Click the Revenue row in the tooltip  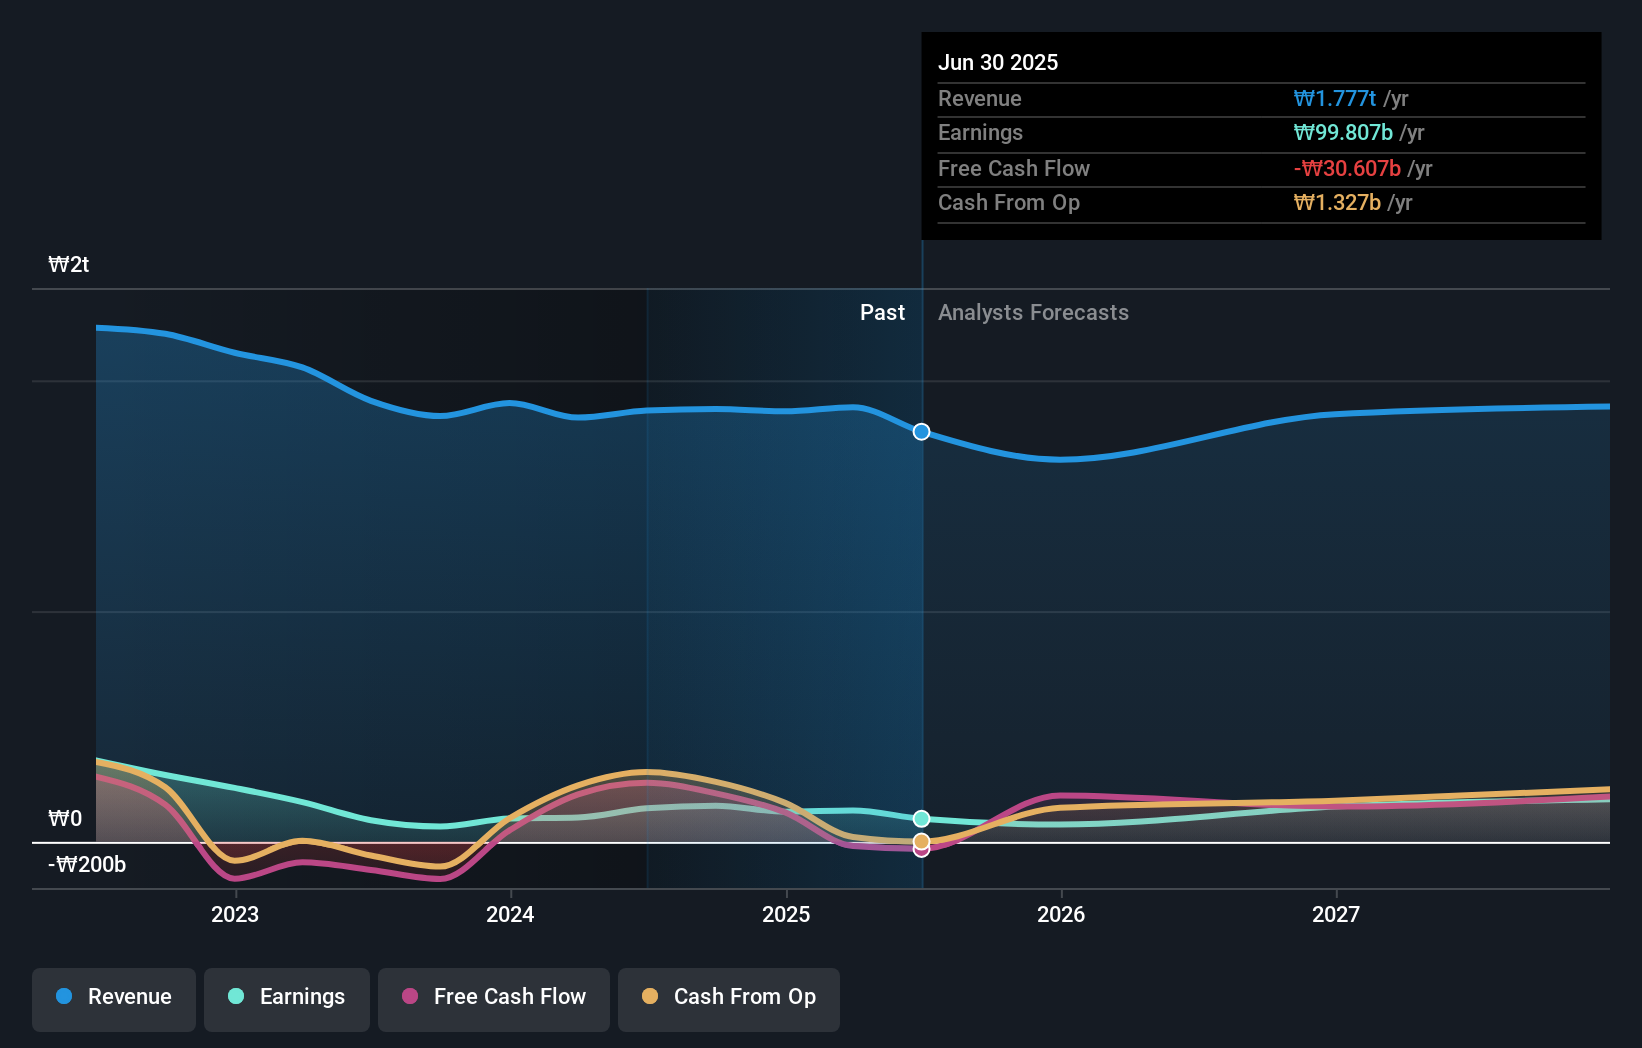coord(1261,99)
